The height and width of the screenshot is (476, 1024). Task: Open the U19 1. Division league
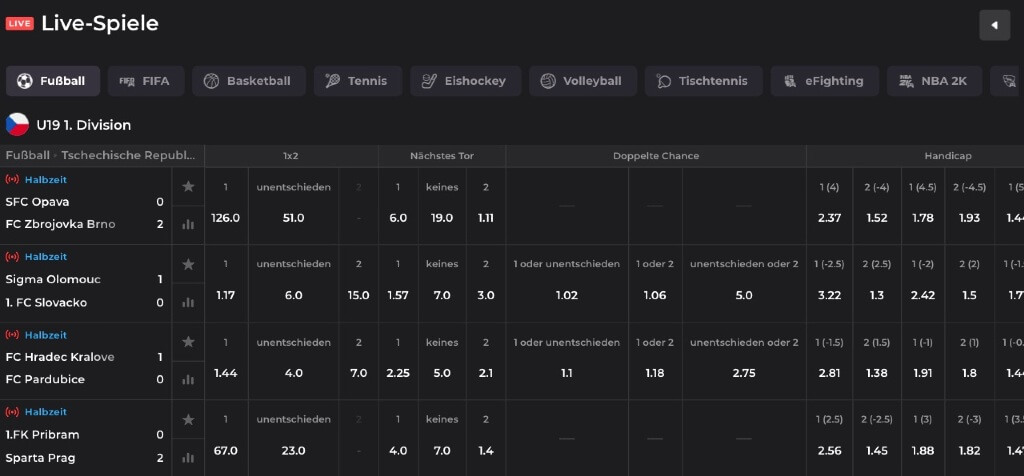coord(84,125)
